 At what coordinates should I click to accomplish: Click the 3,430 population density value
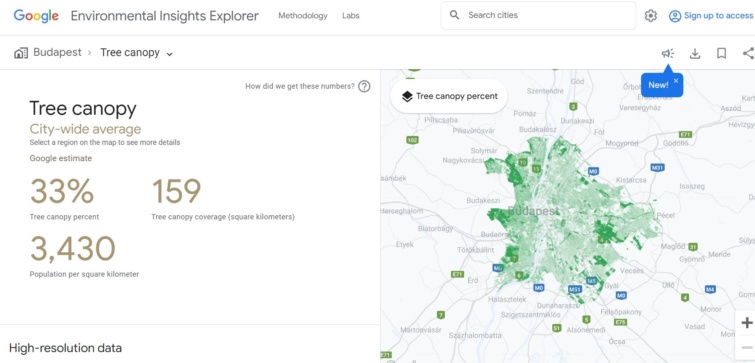[x=73, y=248]
